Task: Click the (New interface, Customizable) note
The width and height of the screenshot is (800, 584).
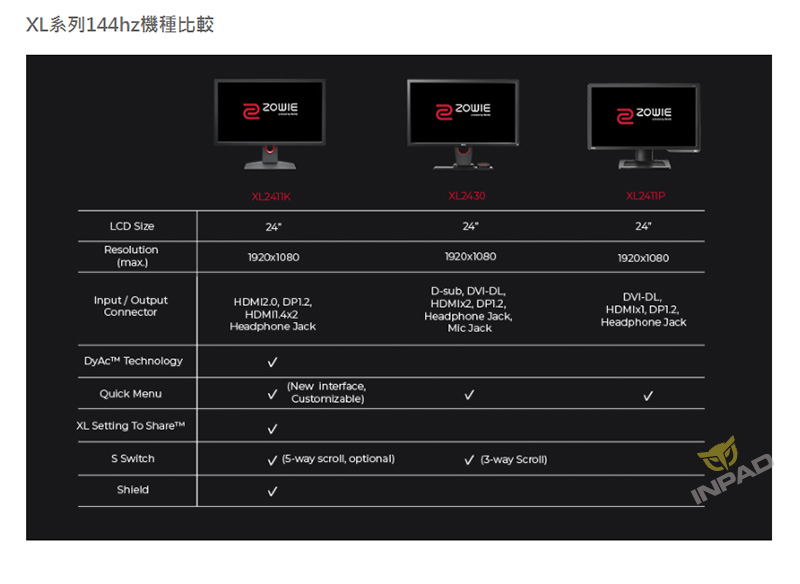Action: 327,393
